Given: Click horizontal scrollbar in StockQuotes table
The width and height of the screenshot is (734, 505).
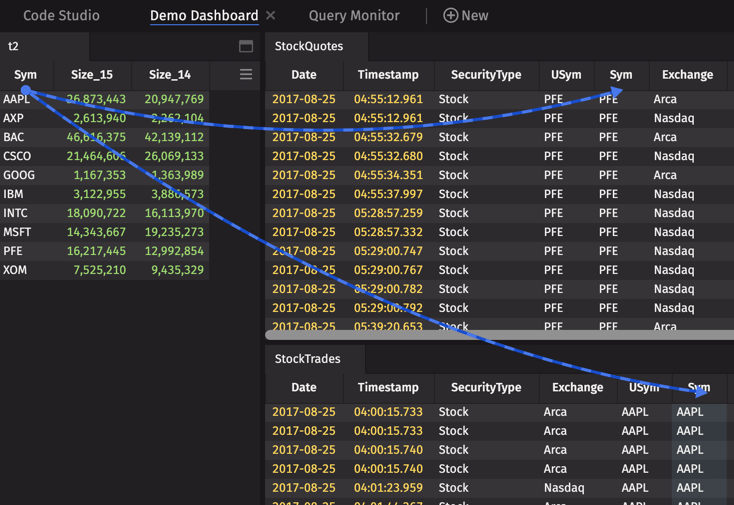Looking at the screenshot, I should click(x=500, y=336).
